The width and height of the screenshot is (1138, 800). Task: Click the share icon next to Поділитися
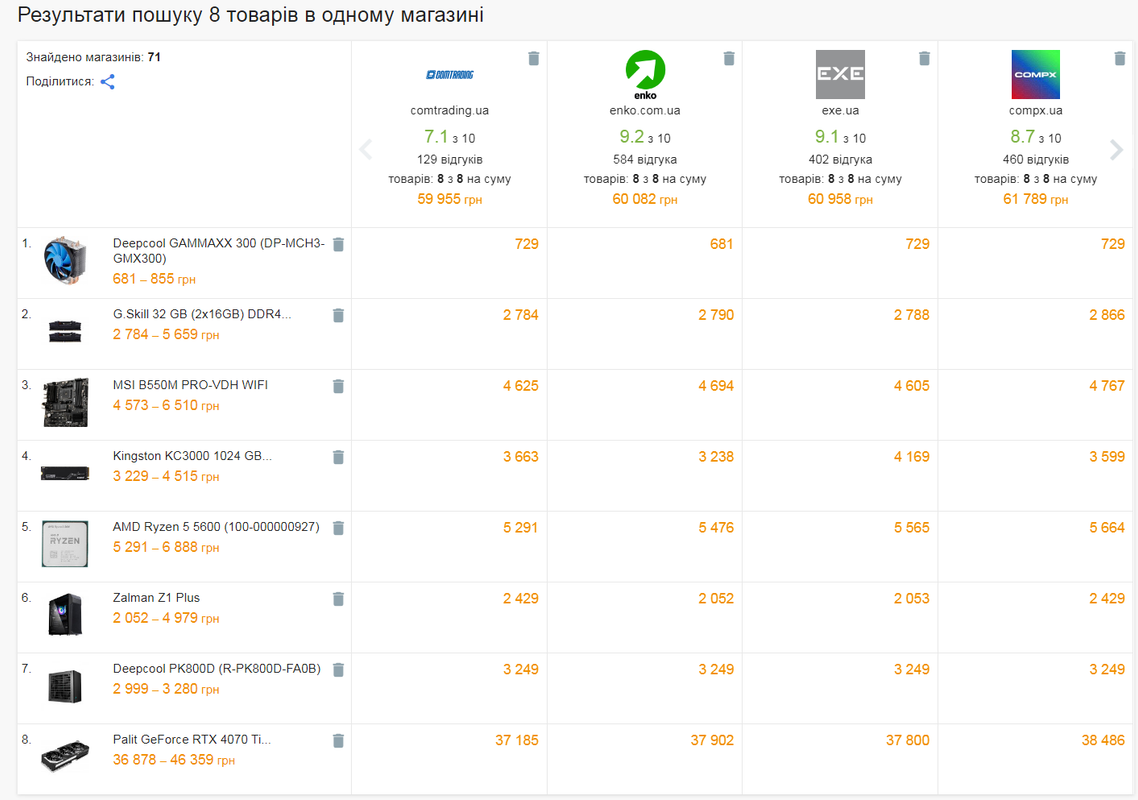(x=107, y=82)
